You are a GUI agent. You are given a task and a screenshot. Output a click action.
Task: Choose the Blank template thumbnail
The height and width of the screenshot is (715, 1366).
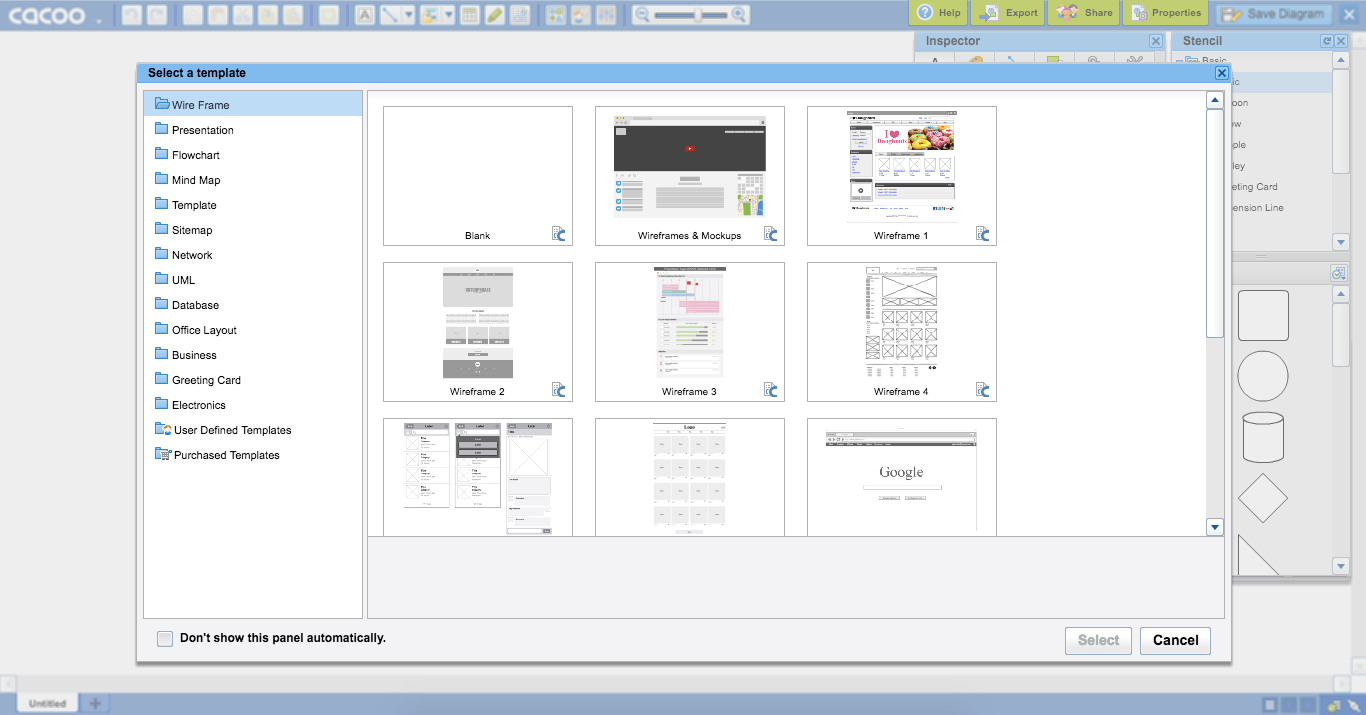(478, 176)
